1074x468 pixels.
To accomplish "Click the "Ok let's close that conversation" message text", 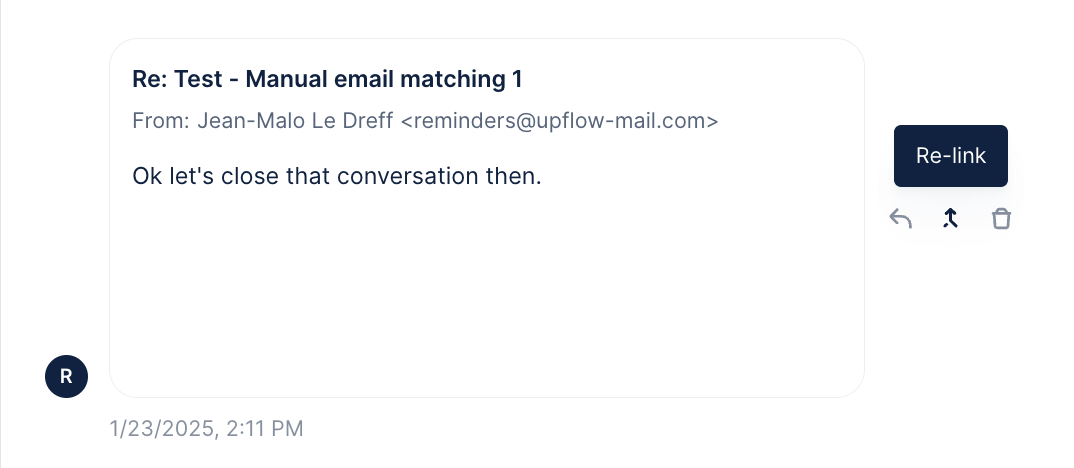I will click(x=336, y=176).
